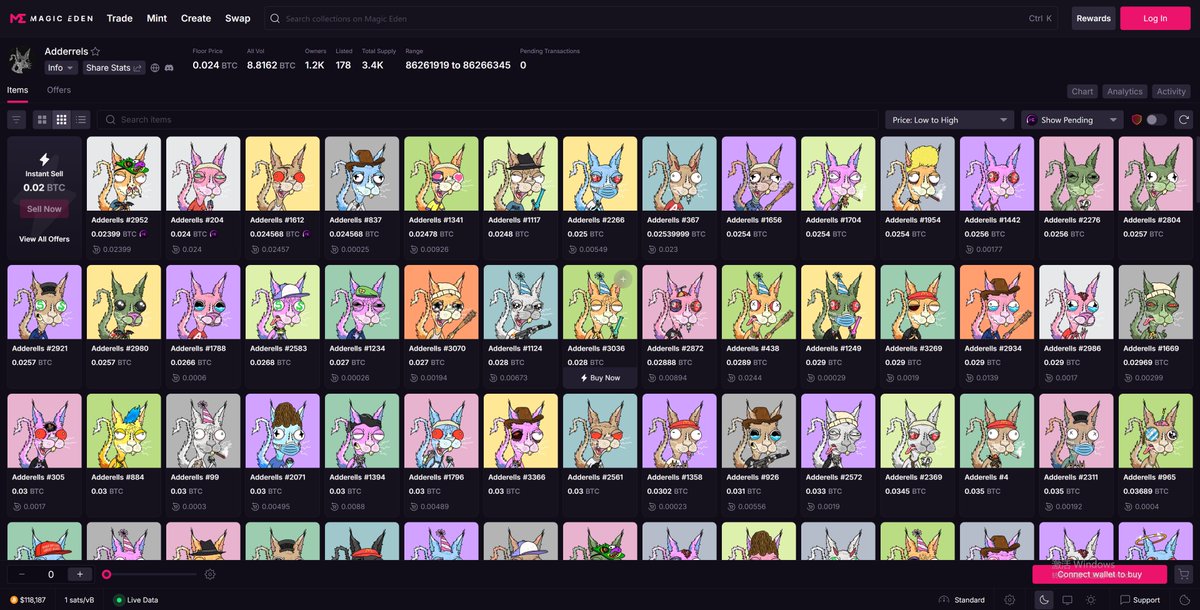Decrease sweep count with minus button
This screenshot has height=610, width=1200.
[x=22, y=574]
